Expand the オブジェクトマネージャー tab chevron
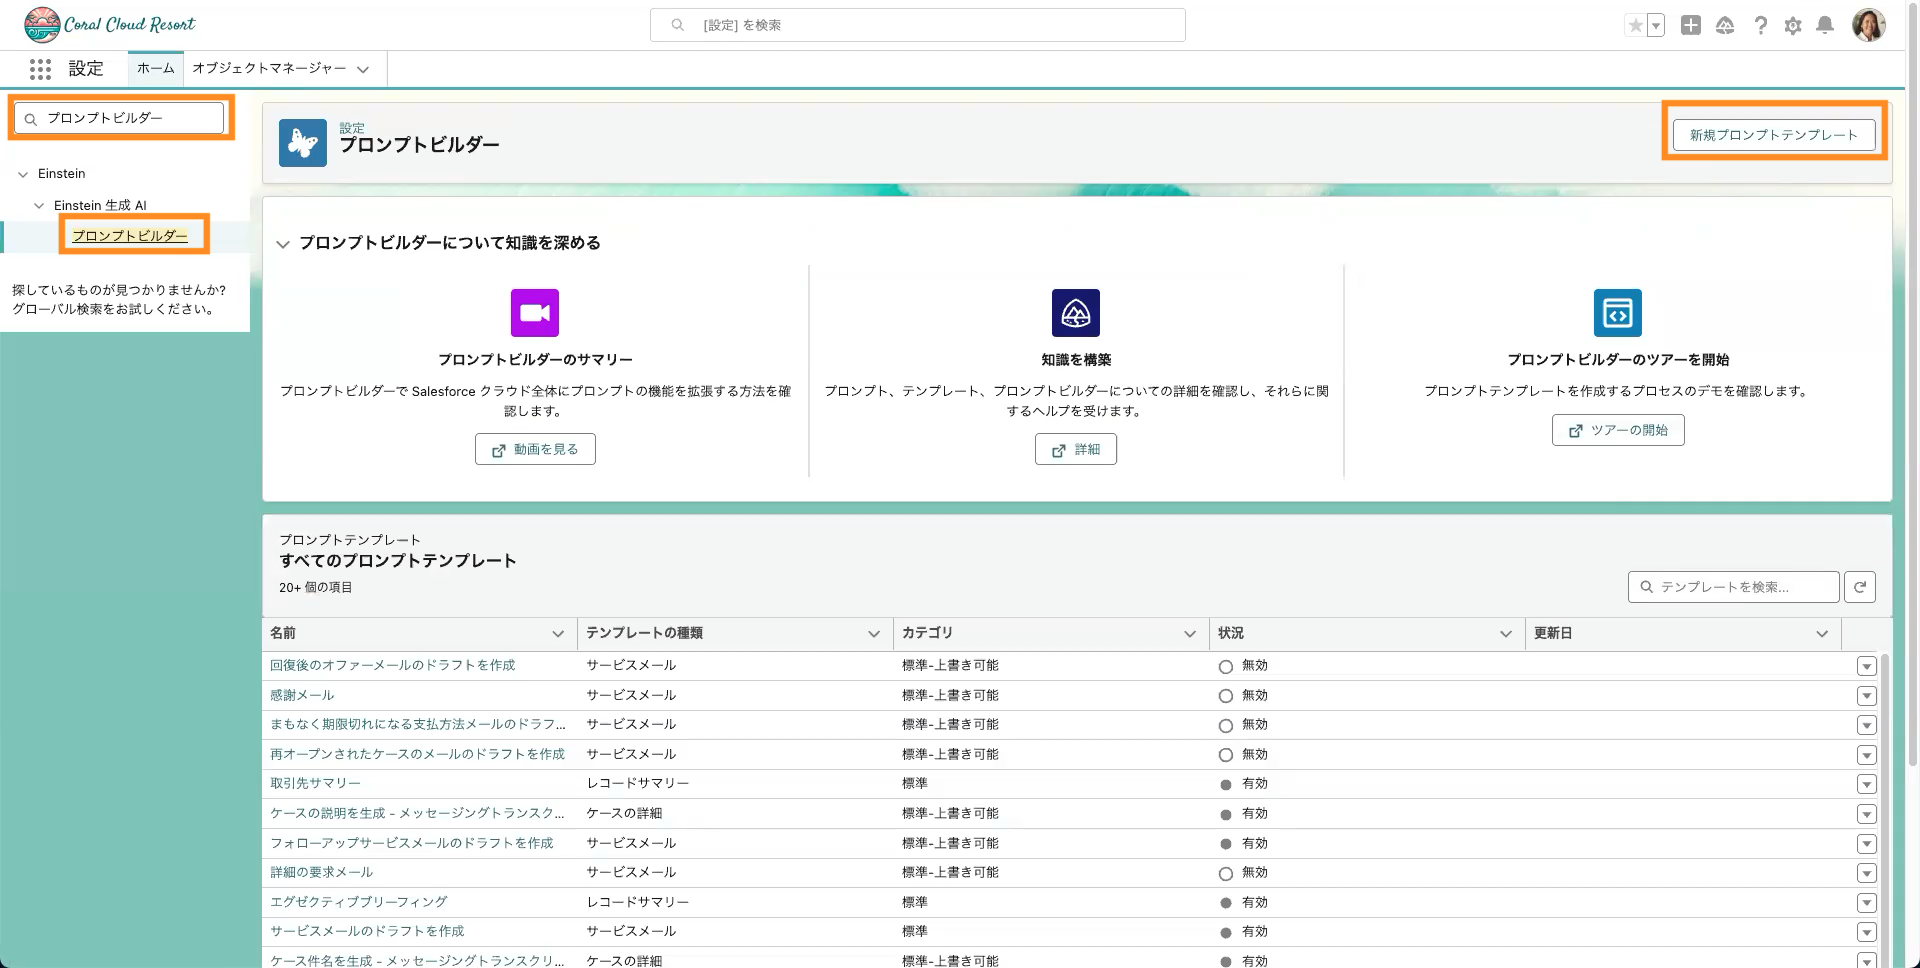 363,69
